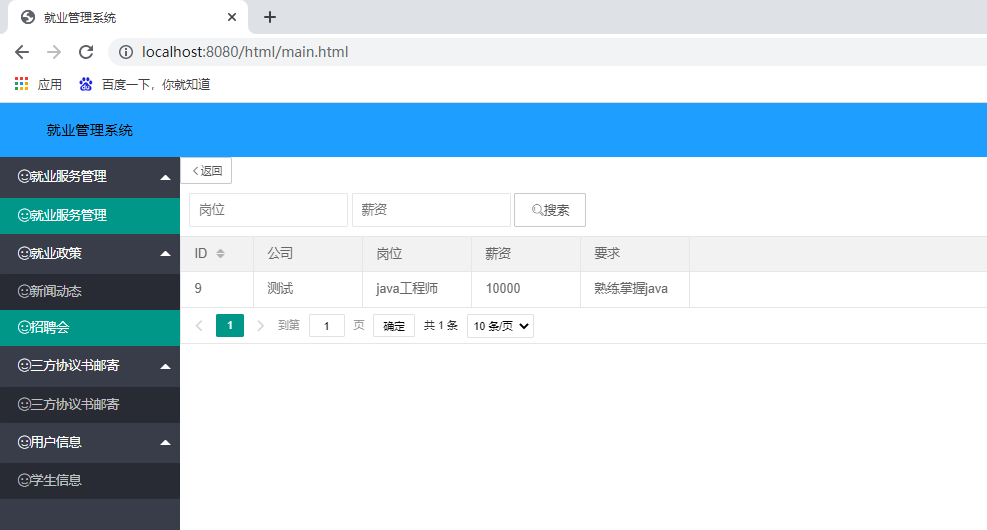This screenshot has height=530, width=987.
Task: Go to next page with right chevron
Action: pos(260,325)
